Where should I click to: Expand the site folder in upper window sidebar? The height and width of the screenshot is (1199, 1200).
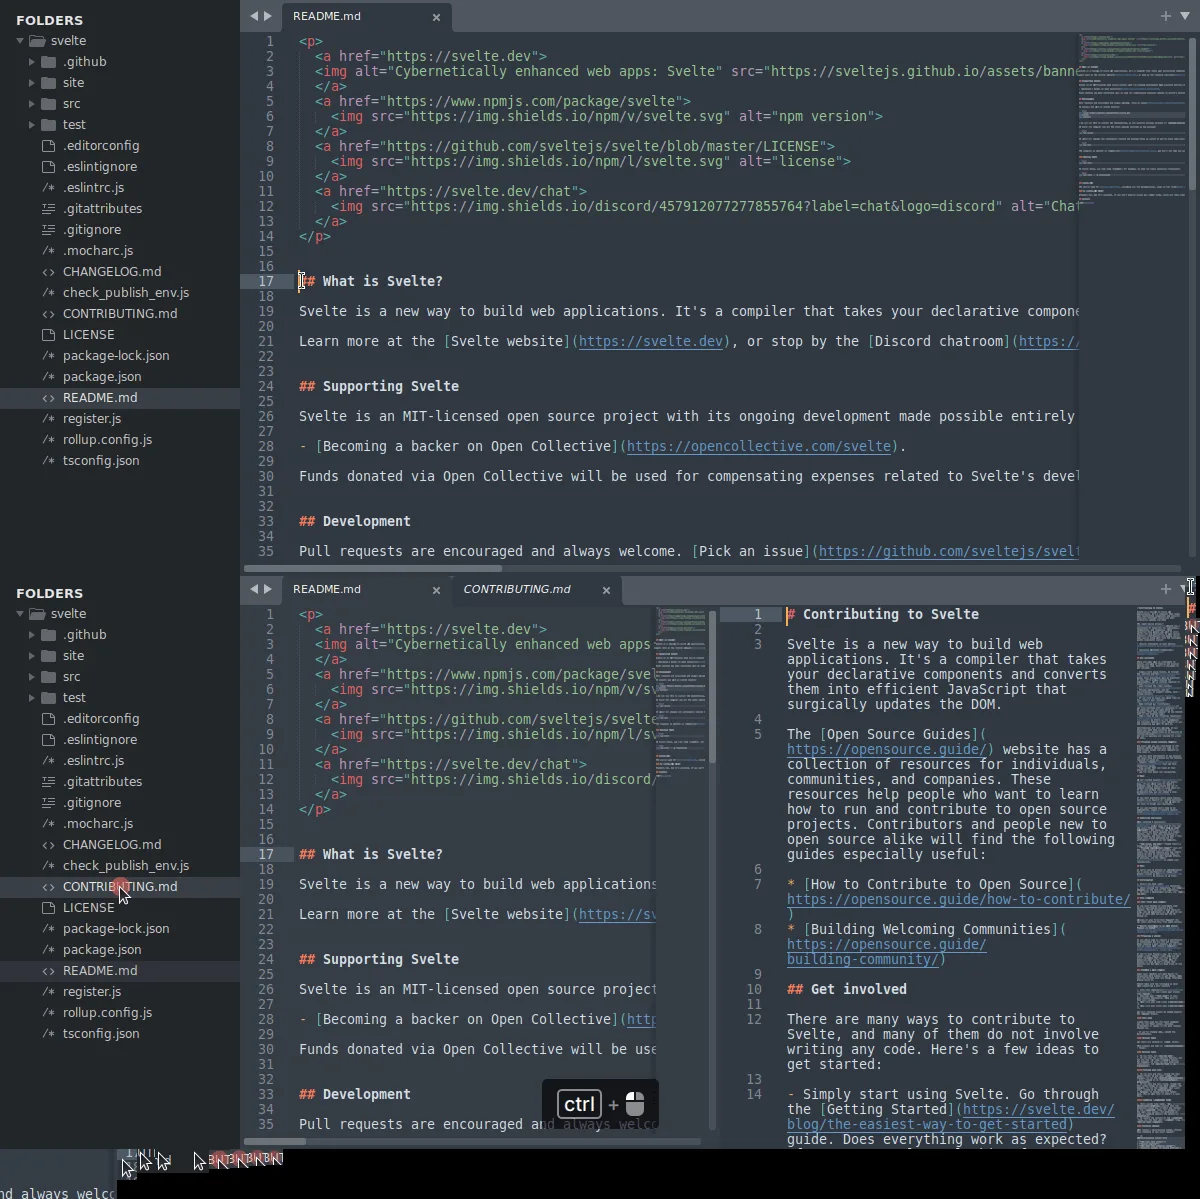click(x=32, y=83)
